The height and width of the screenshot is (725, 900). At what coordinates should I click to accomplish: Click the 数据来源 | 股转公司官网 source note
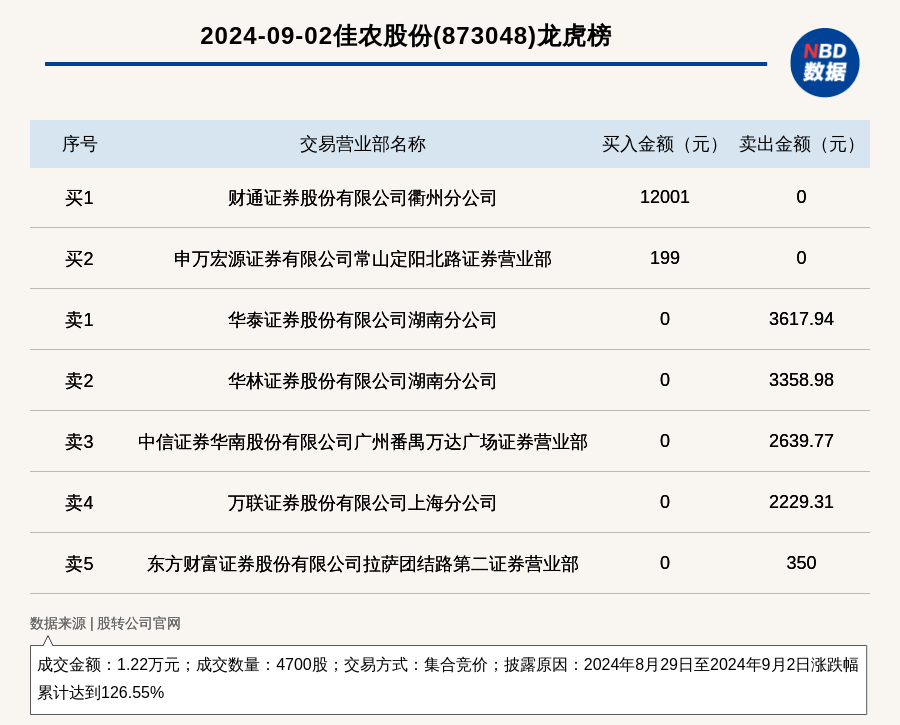[105, 623]
